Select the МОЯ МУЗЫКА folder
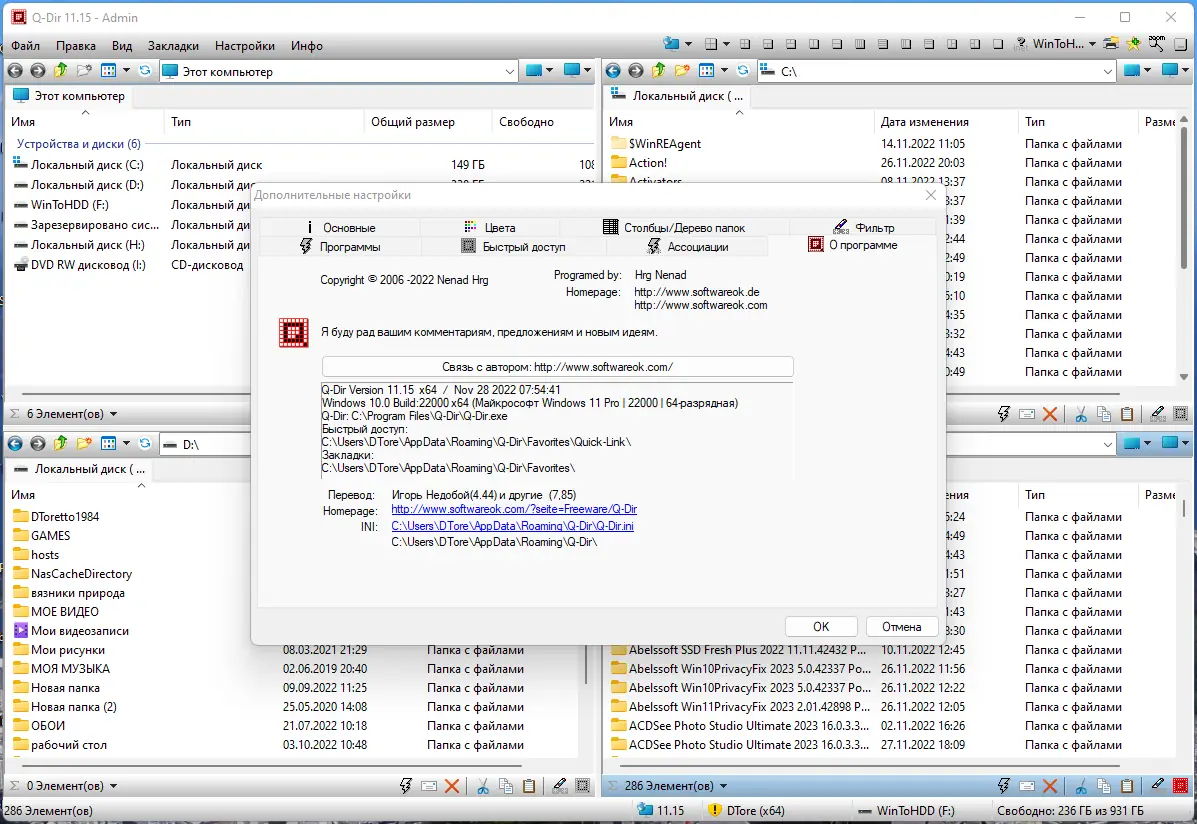 [x=70, y=668]
